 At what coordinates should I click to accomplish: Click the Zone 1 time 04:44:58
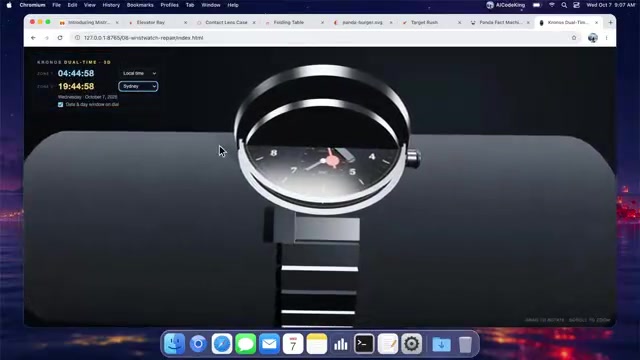(x=76, y=73)
